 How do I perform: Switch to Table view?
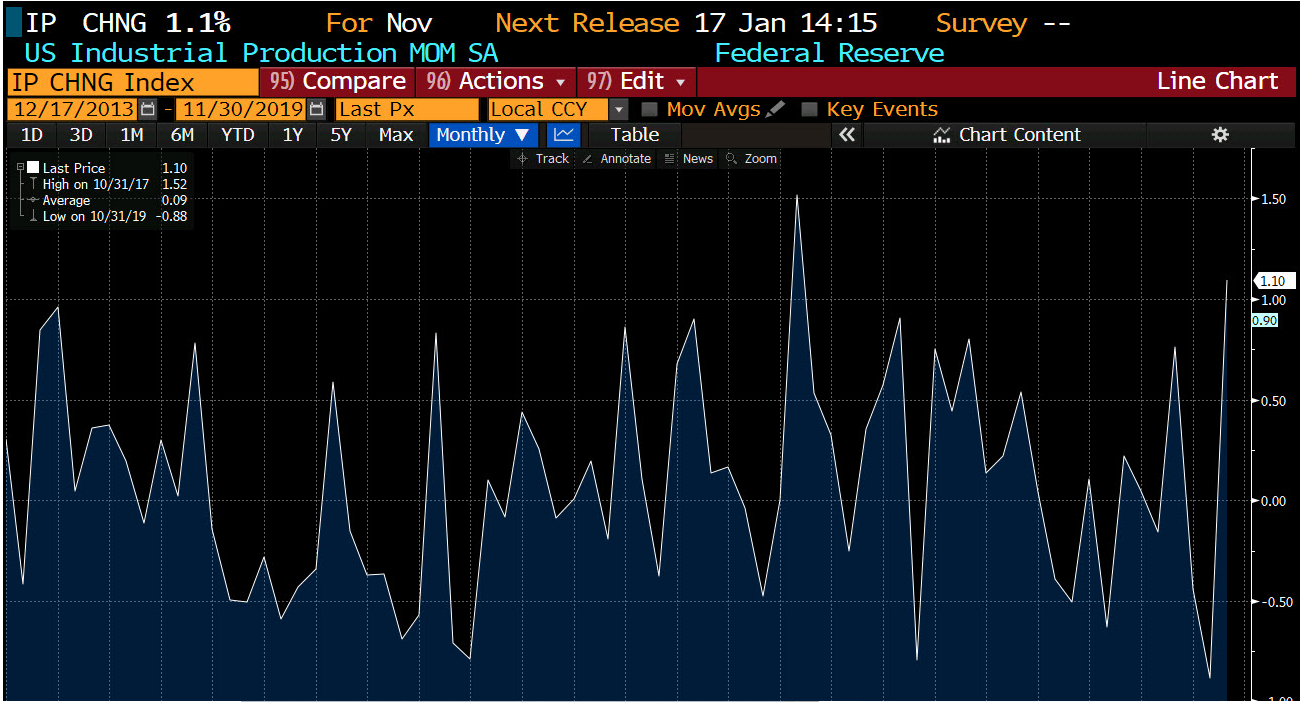click(x=635, y=134)
